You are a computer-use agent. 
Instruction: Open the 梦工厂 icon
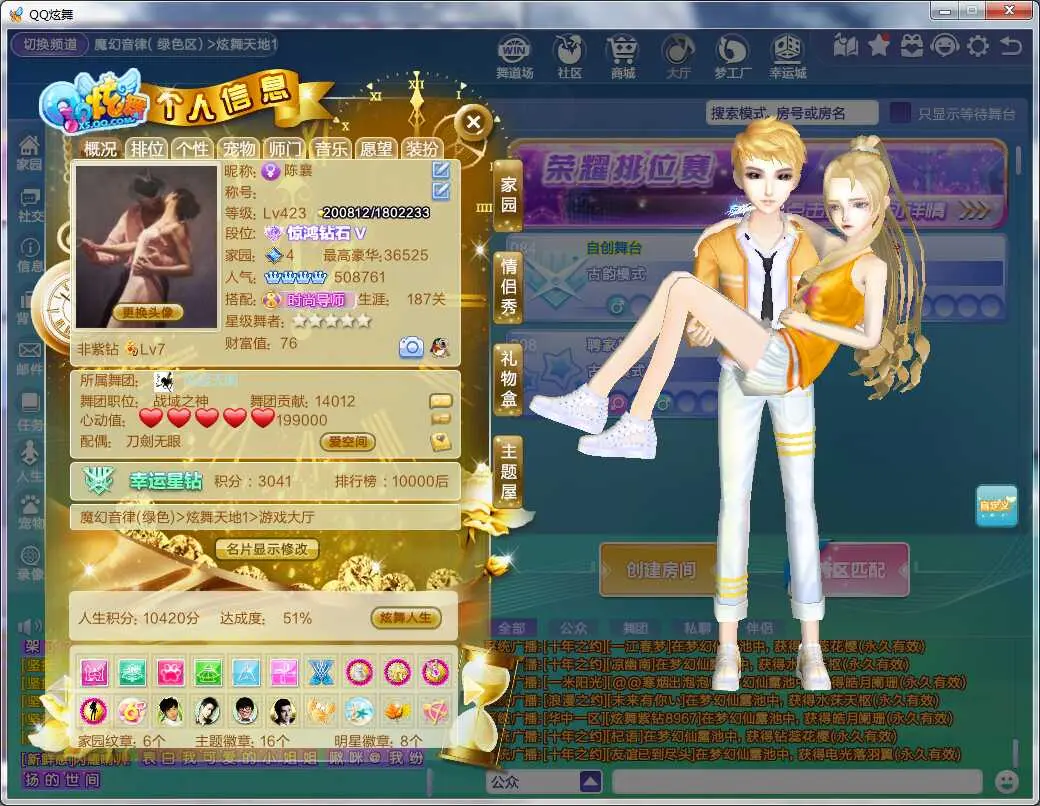732,56
